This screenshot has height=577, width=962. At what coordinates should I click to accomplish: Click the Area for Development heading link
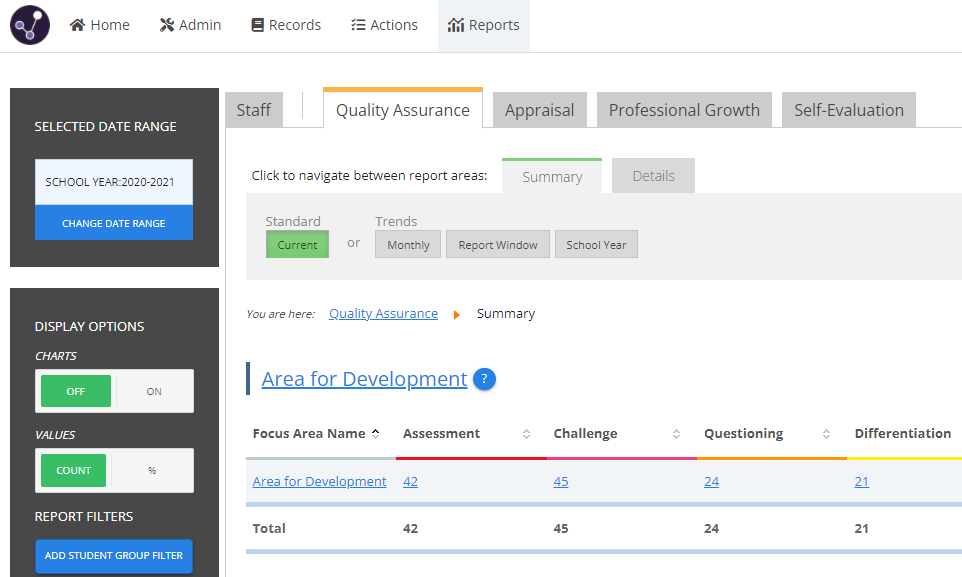[x=364, y=380]
